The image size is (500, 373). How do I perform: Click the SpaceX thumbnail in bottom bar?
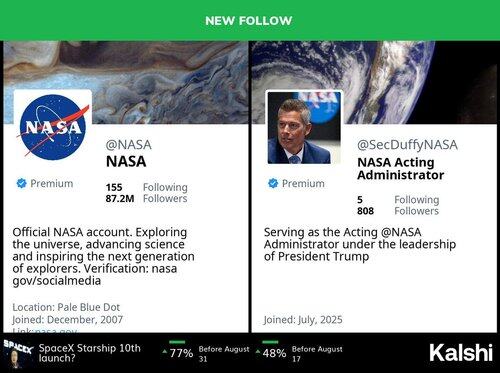18,353
